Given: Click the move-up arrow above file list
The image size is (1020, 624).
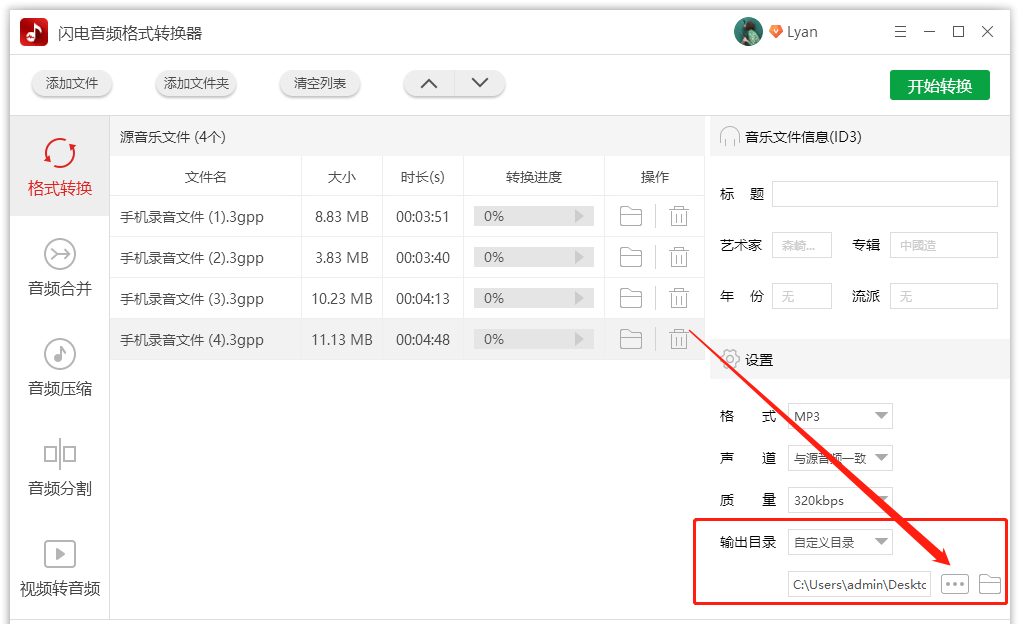Looking at the screenshot, I should pyautogui.click(x=428, y=84).
